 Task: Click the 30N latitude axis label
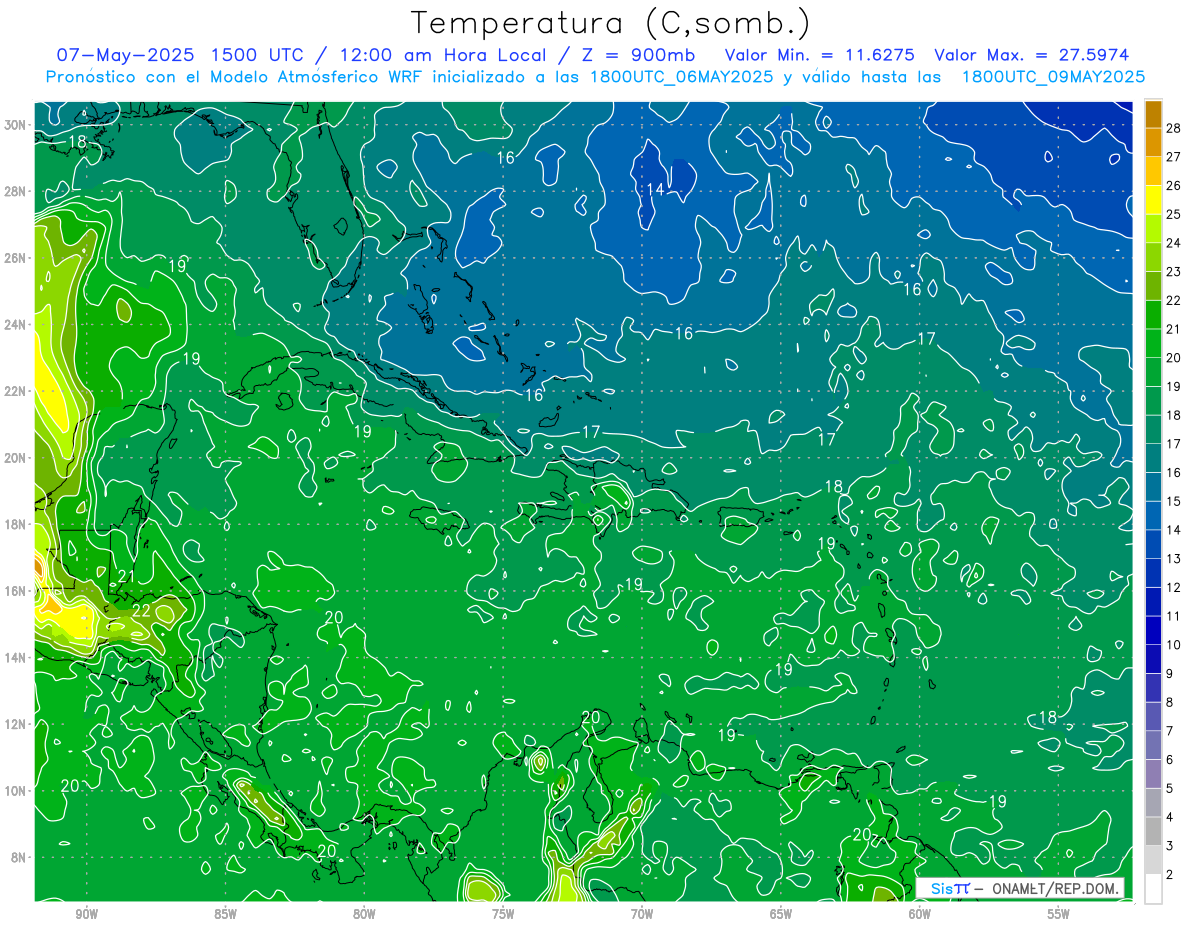(x=15, y=125)
